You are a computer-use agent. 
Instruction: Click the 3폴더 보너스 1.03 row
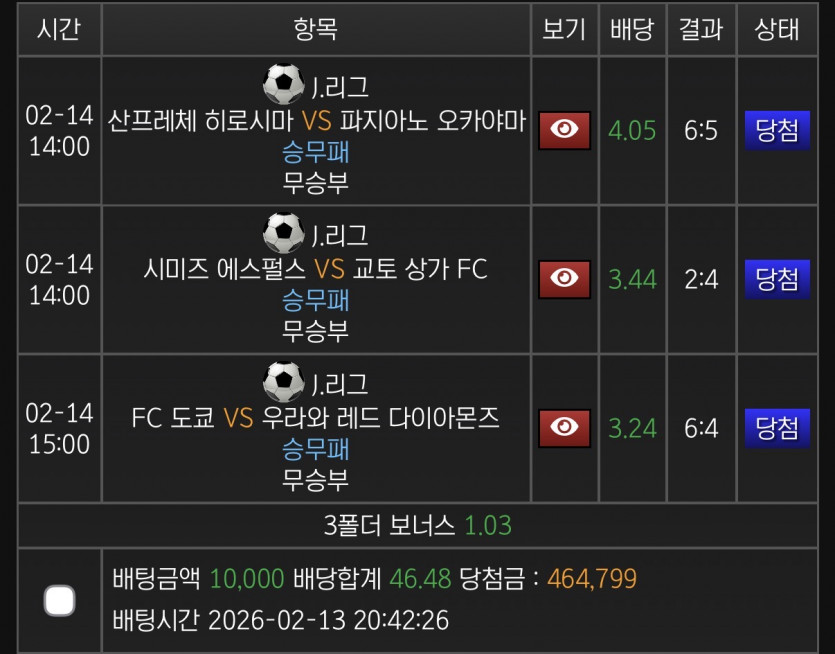[x=417, y=525]
